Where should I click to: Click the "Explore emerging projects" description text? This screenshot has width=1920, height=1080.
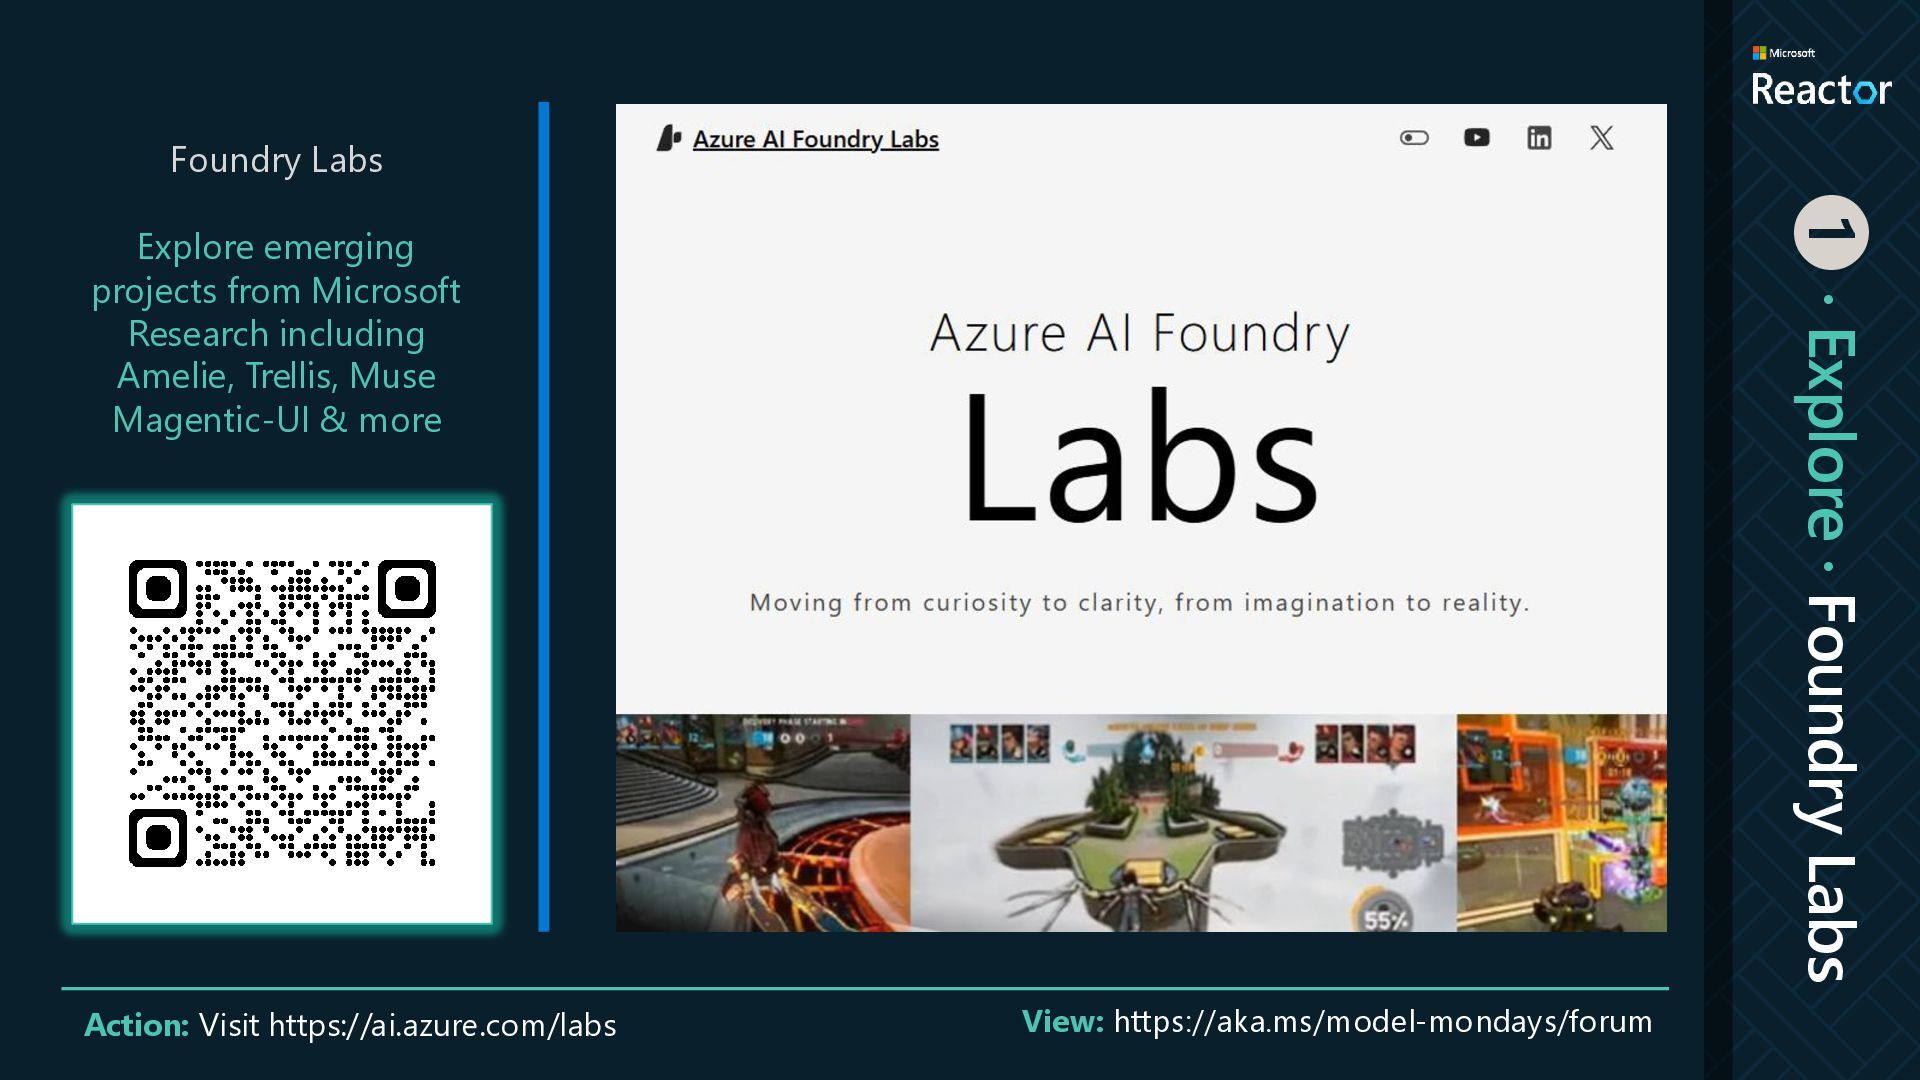[277, 333]
